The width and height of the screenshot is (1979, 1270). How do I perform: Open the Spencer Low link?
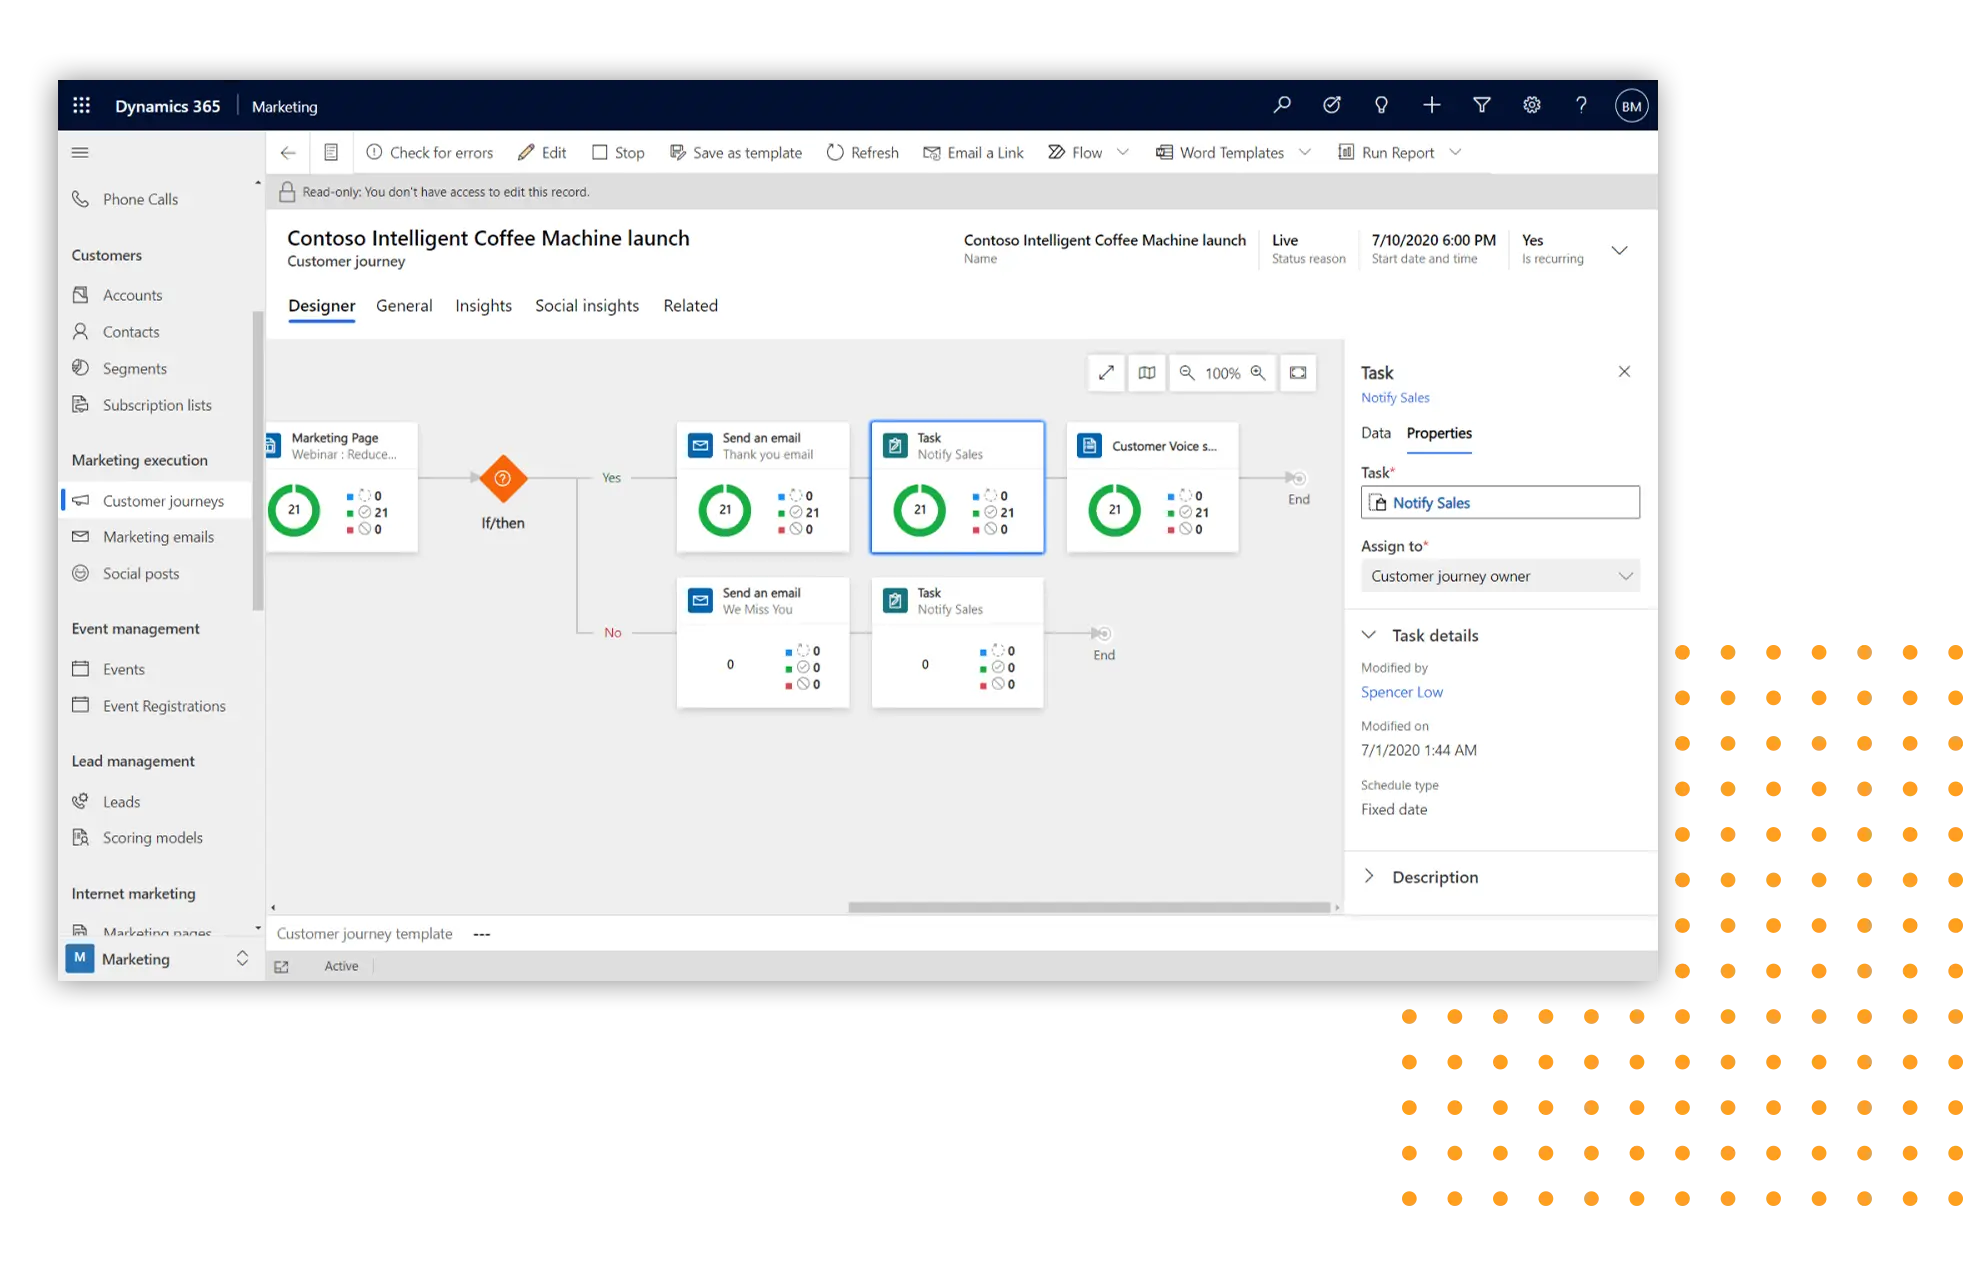click(1401, 692)
